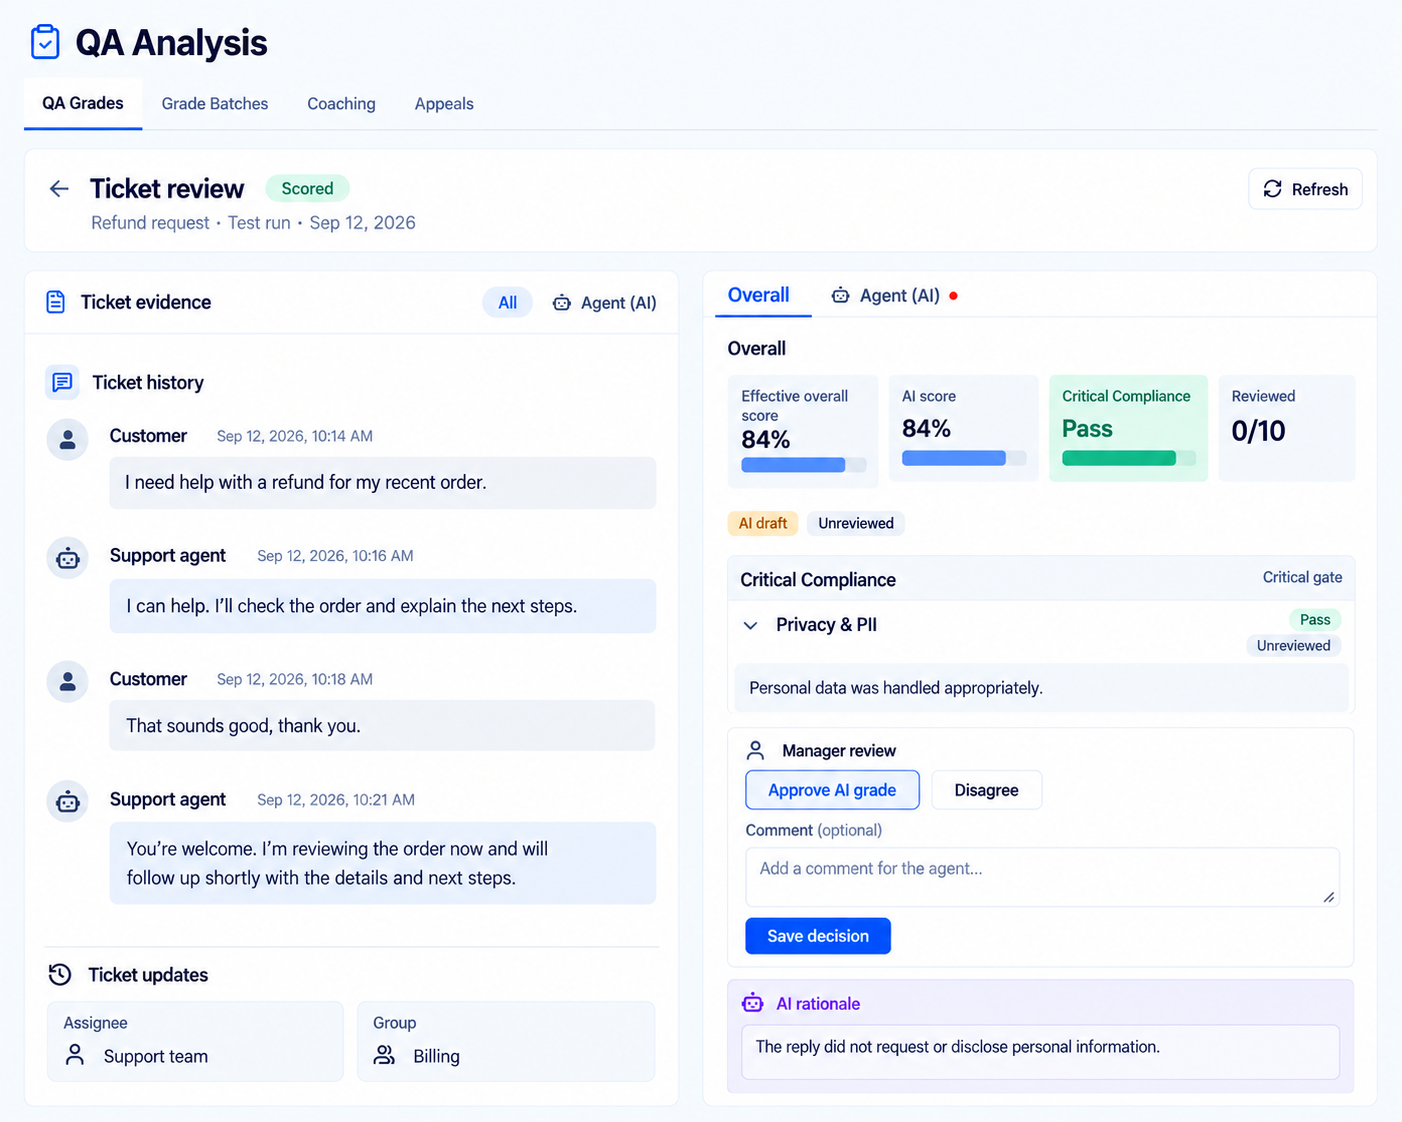The height and width of the screenshot is (1122, 1402).
Task: Go to the Appeals tab
Action: click(444, 104)
